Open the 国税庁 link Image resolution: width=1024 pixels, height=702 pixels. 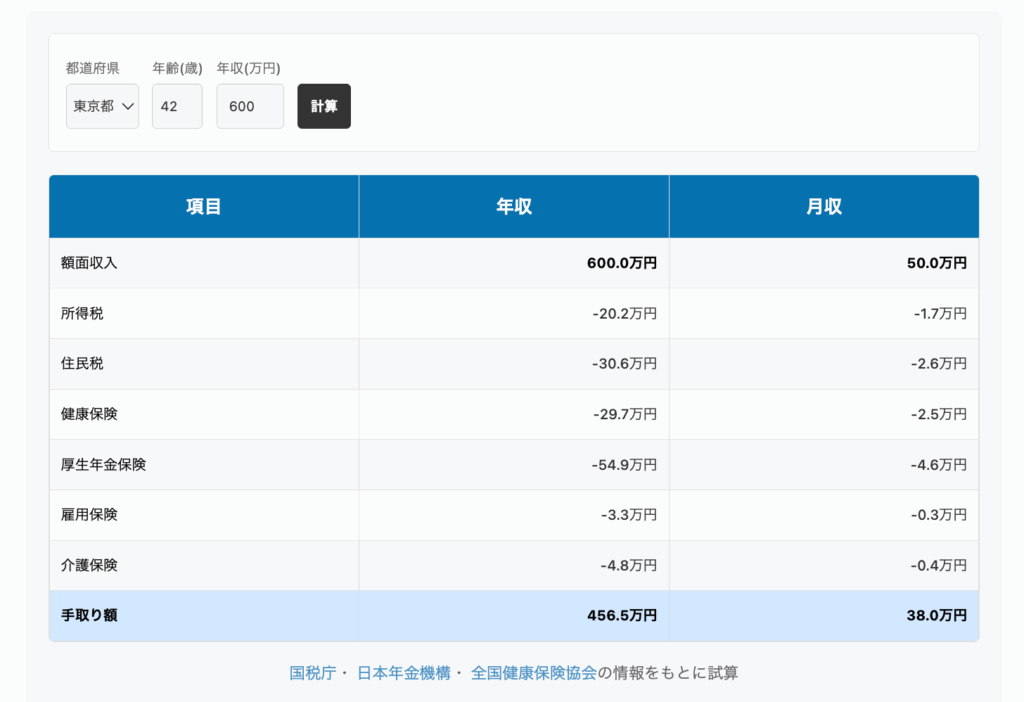point(312,673)
